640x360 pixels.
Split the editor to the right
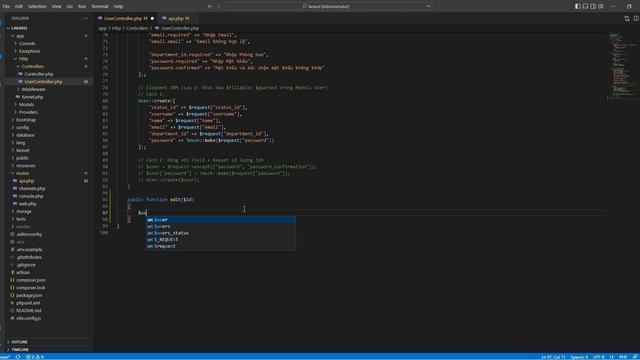coord(636,18)
